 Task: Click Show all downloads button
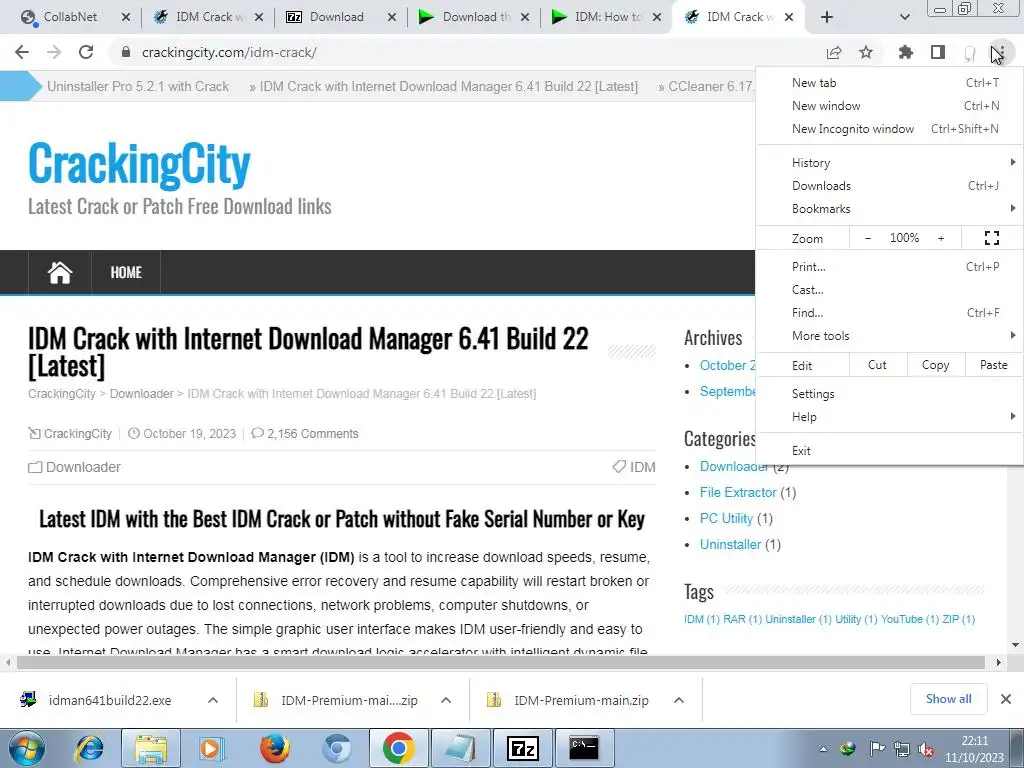948,699
